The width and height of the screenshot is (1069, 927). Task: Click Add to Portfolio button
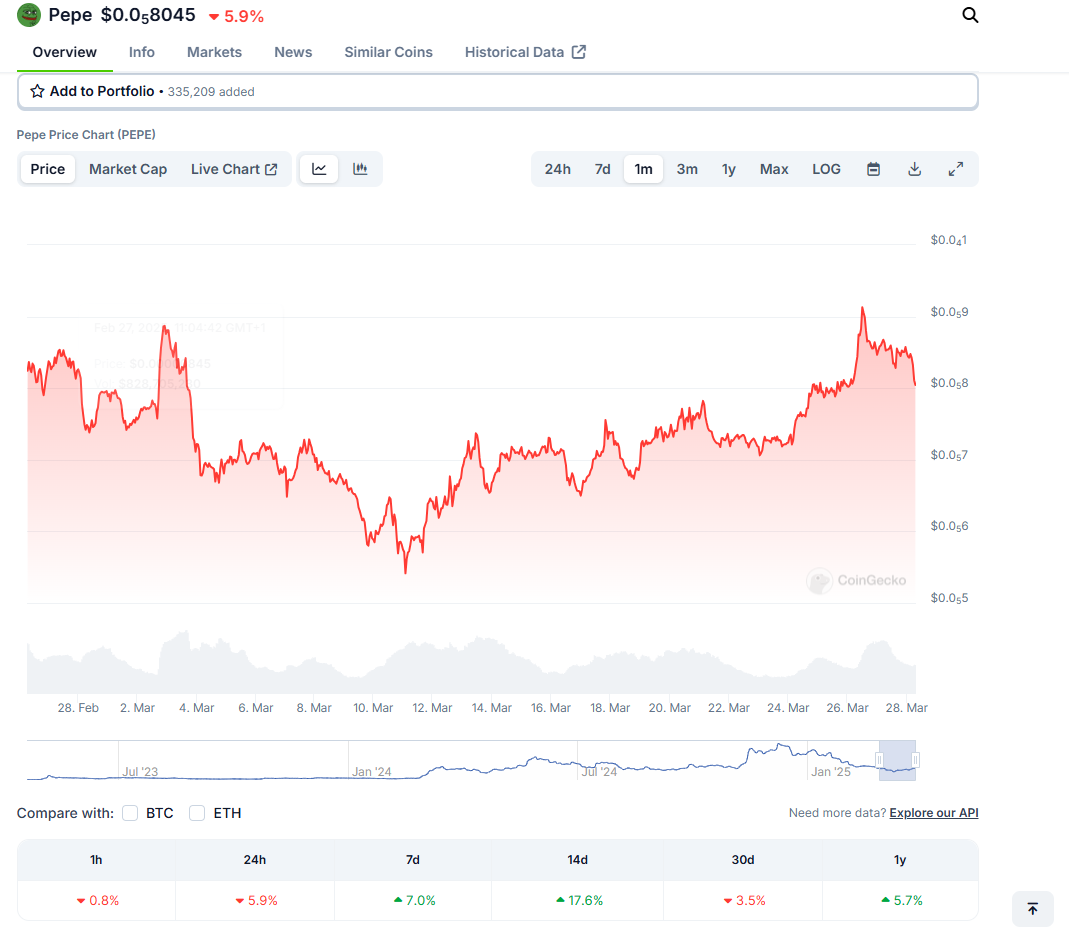click(x=498, y=91)
